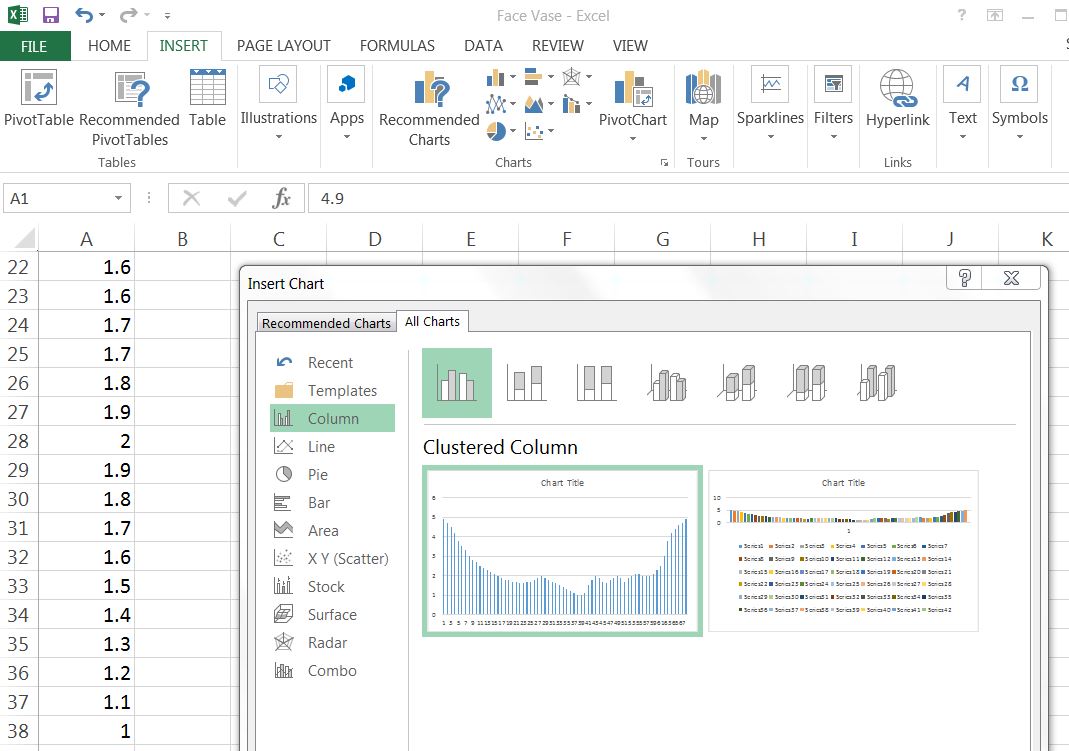
Task: Choose Line chart type
Action: click(332, 446)
